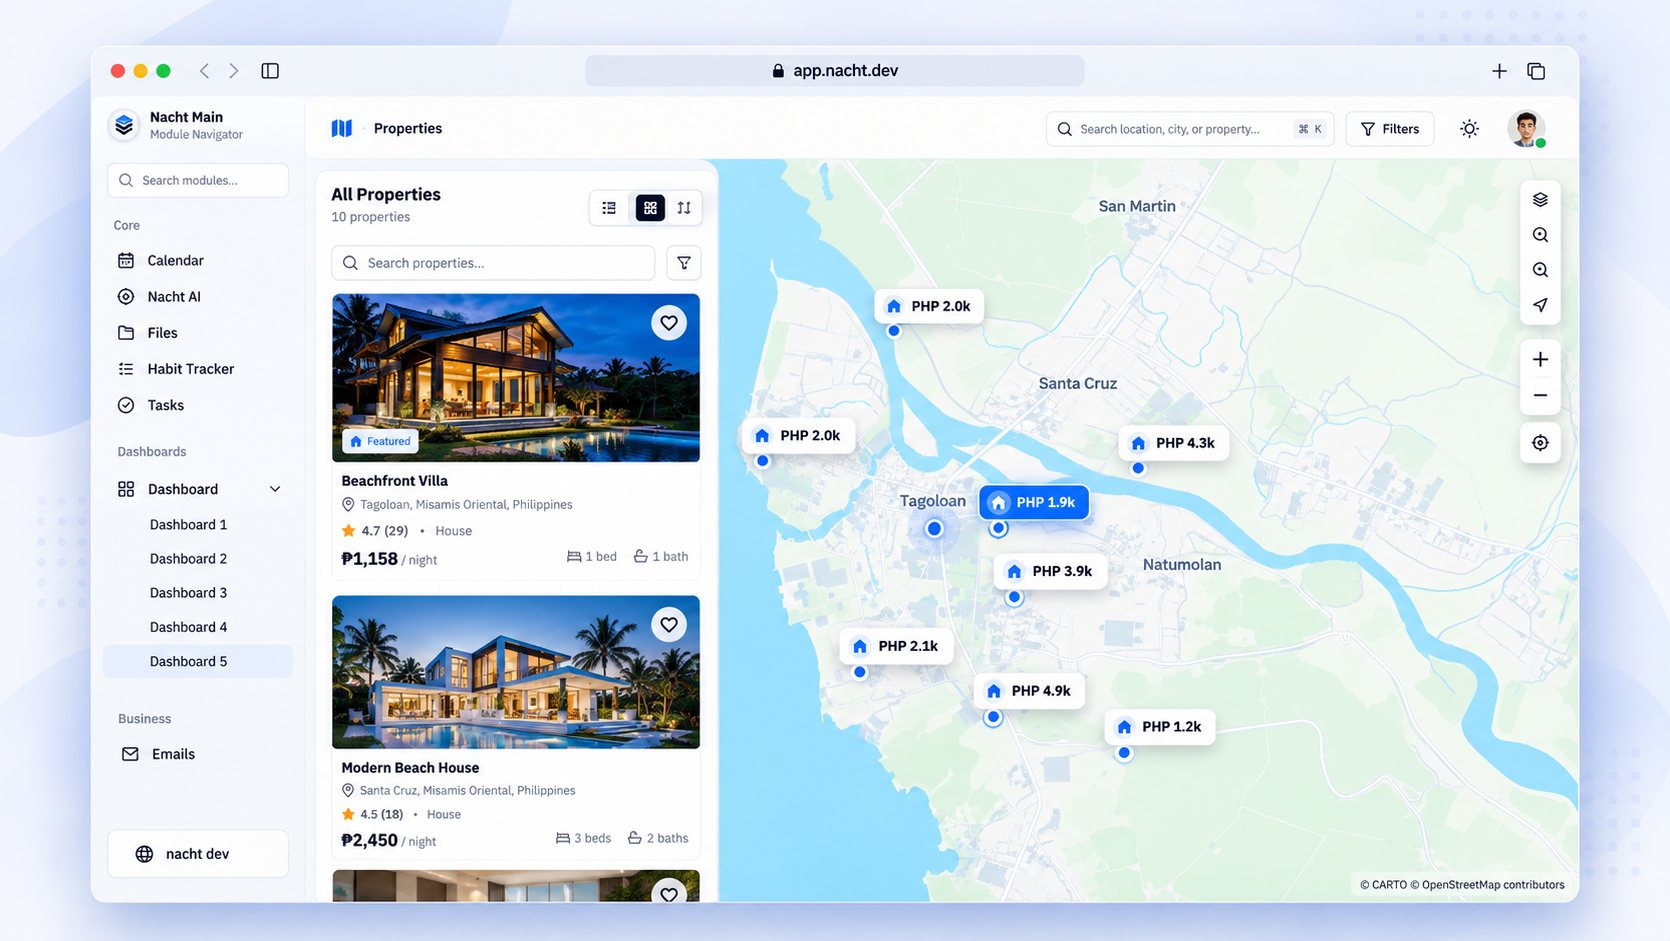Image resolution: width=1670 pixels, height=941 pixels.
Task: Switch to grid view of properties
Action: coord(650,208)
